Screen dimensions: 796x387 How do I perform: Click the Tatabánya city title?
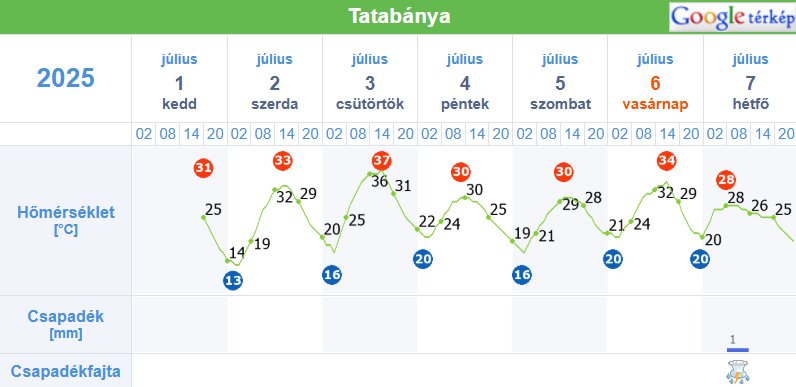399,16
